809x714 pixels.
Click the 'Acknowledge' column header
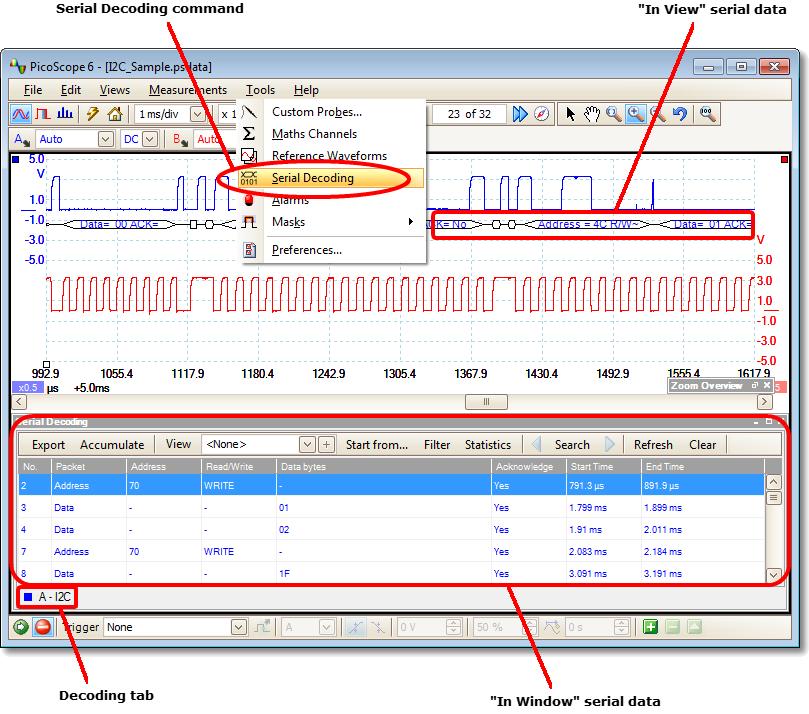(x=529, y=466)
